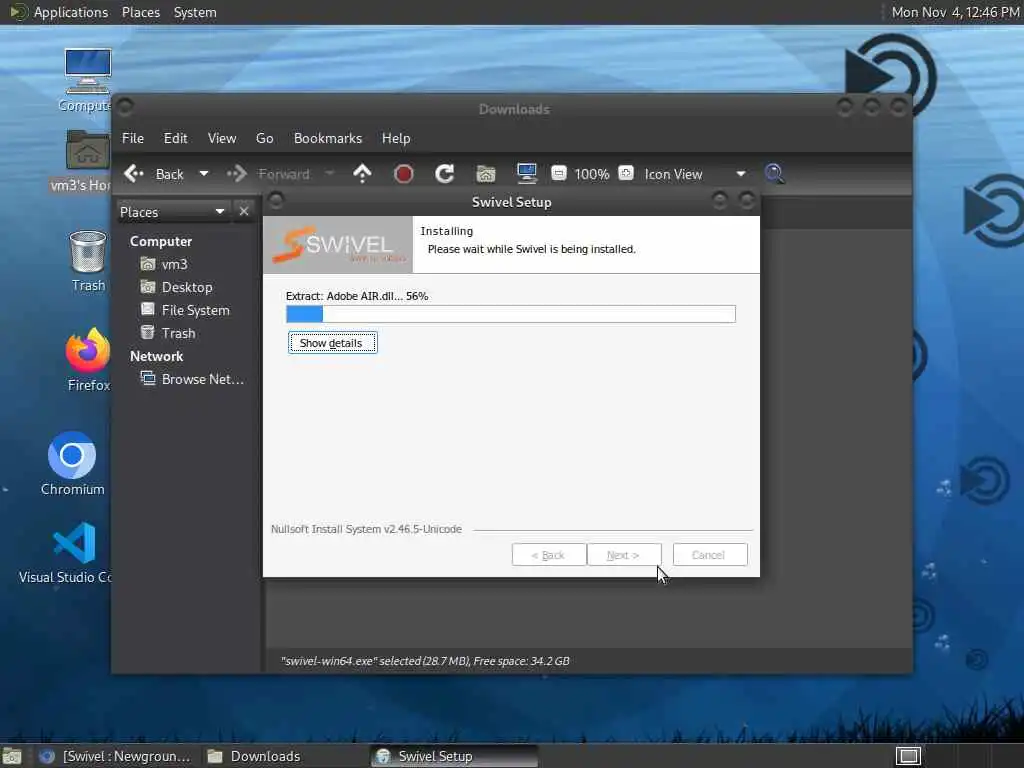Click the Cancel button in Swivel Setup
Image resolution: width=1024 pixels, height=768 pixels.
(710, 555)
